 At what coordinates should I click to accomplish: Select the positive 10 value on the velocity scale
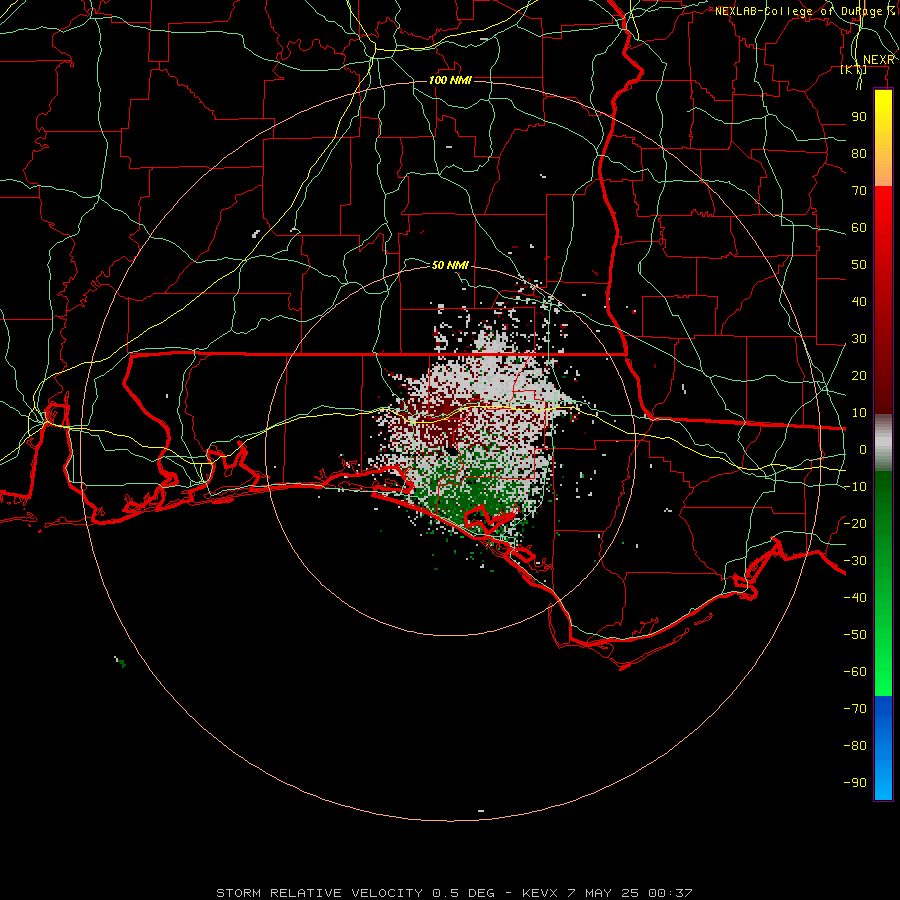(859, 413)
